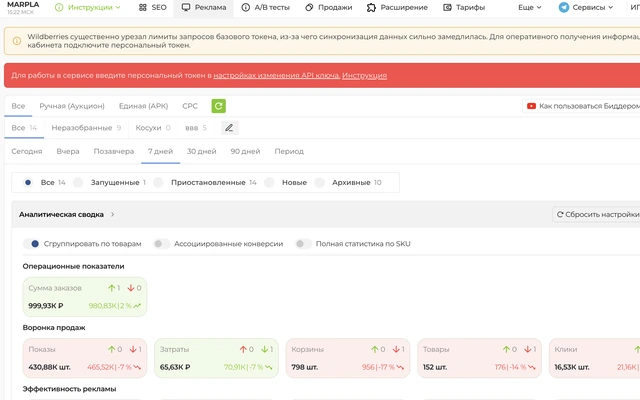Viewport: 640px width, 400px height.
Task: Select the 30 дней period tab
Action: click(201, 151)
